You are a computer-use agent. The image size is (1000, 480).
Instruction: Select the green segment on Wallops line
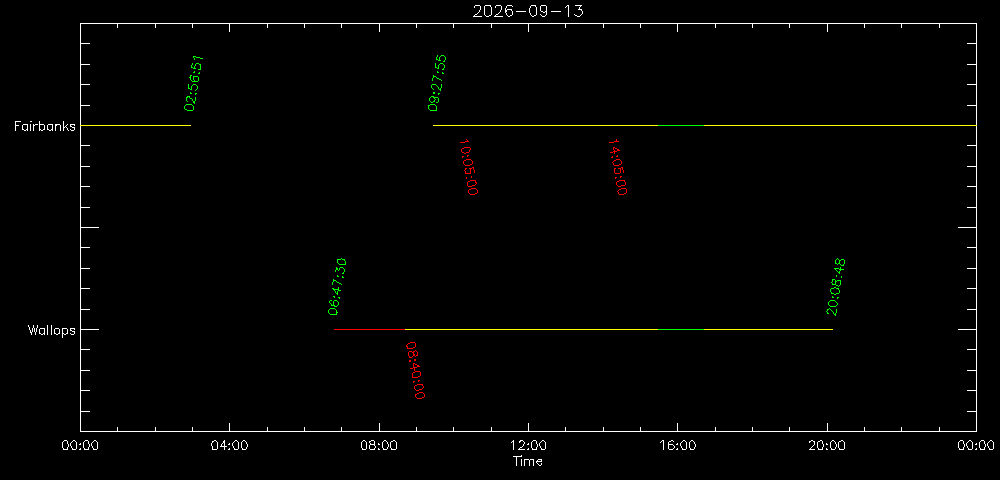click(x=680, y=330)
